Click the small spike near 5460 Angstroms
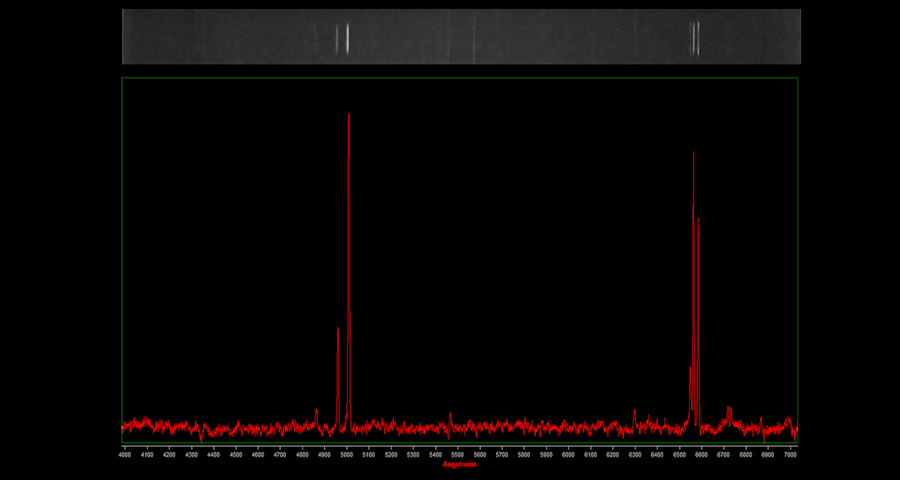 click(449, 415)
